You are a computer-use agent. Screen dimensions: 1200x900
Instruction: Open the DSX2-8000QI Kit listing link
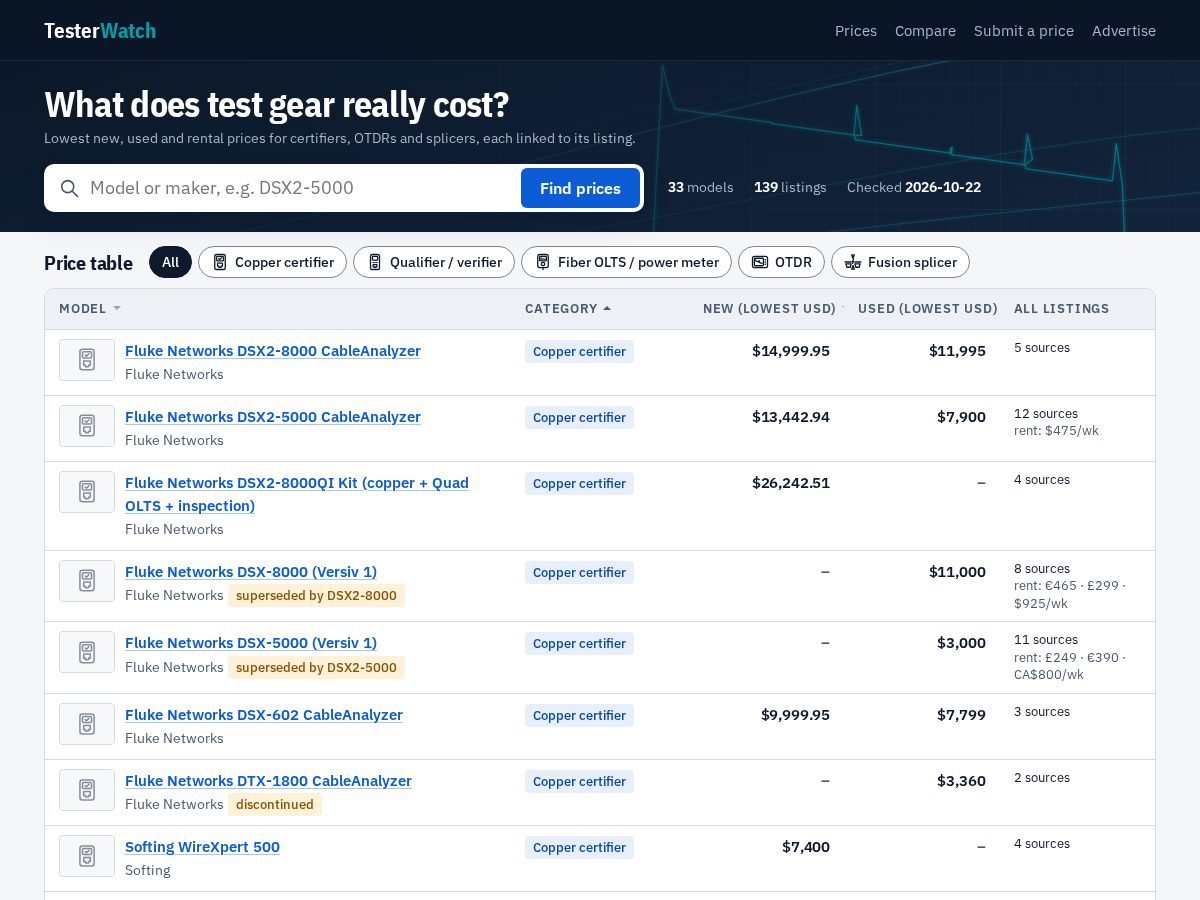[297, 494]
